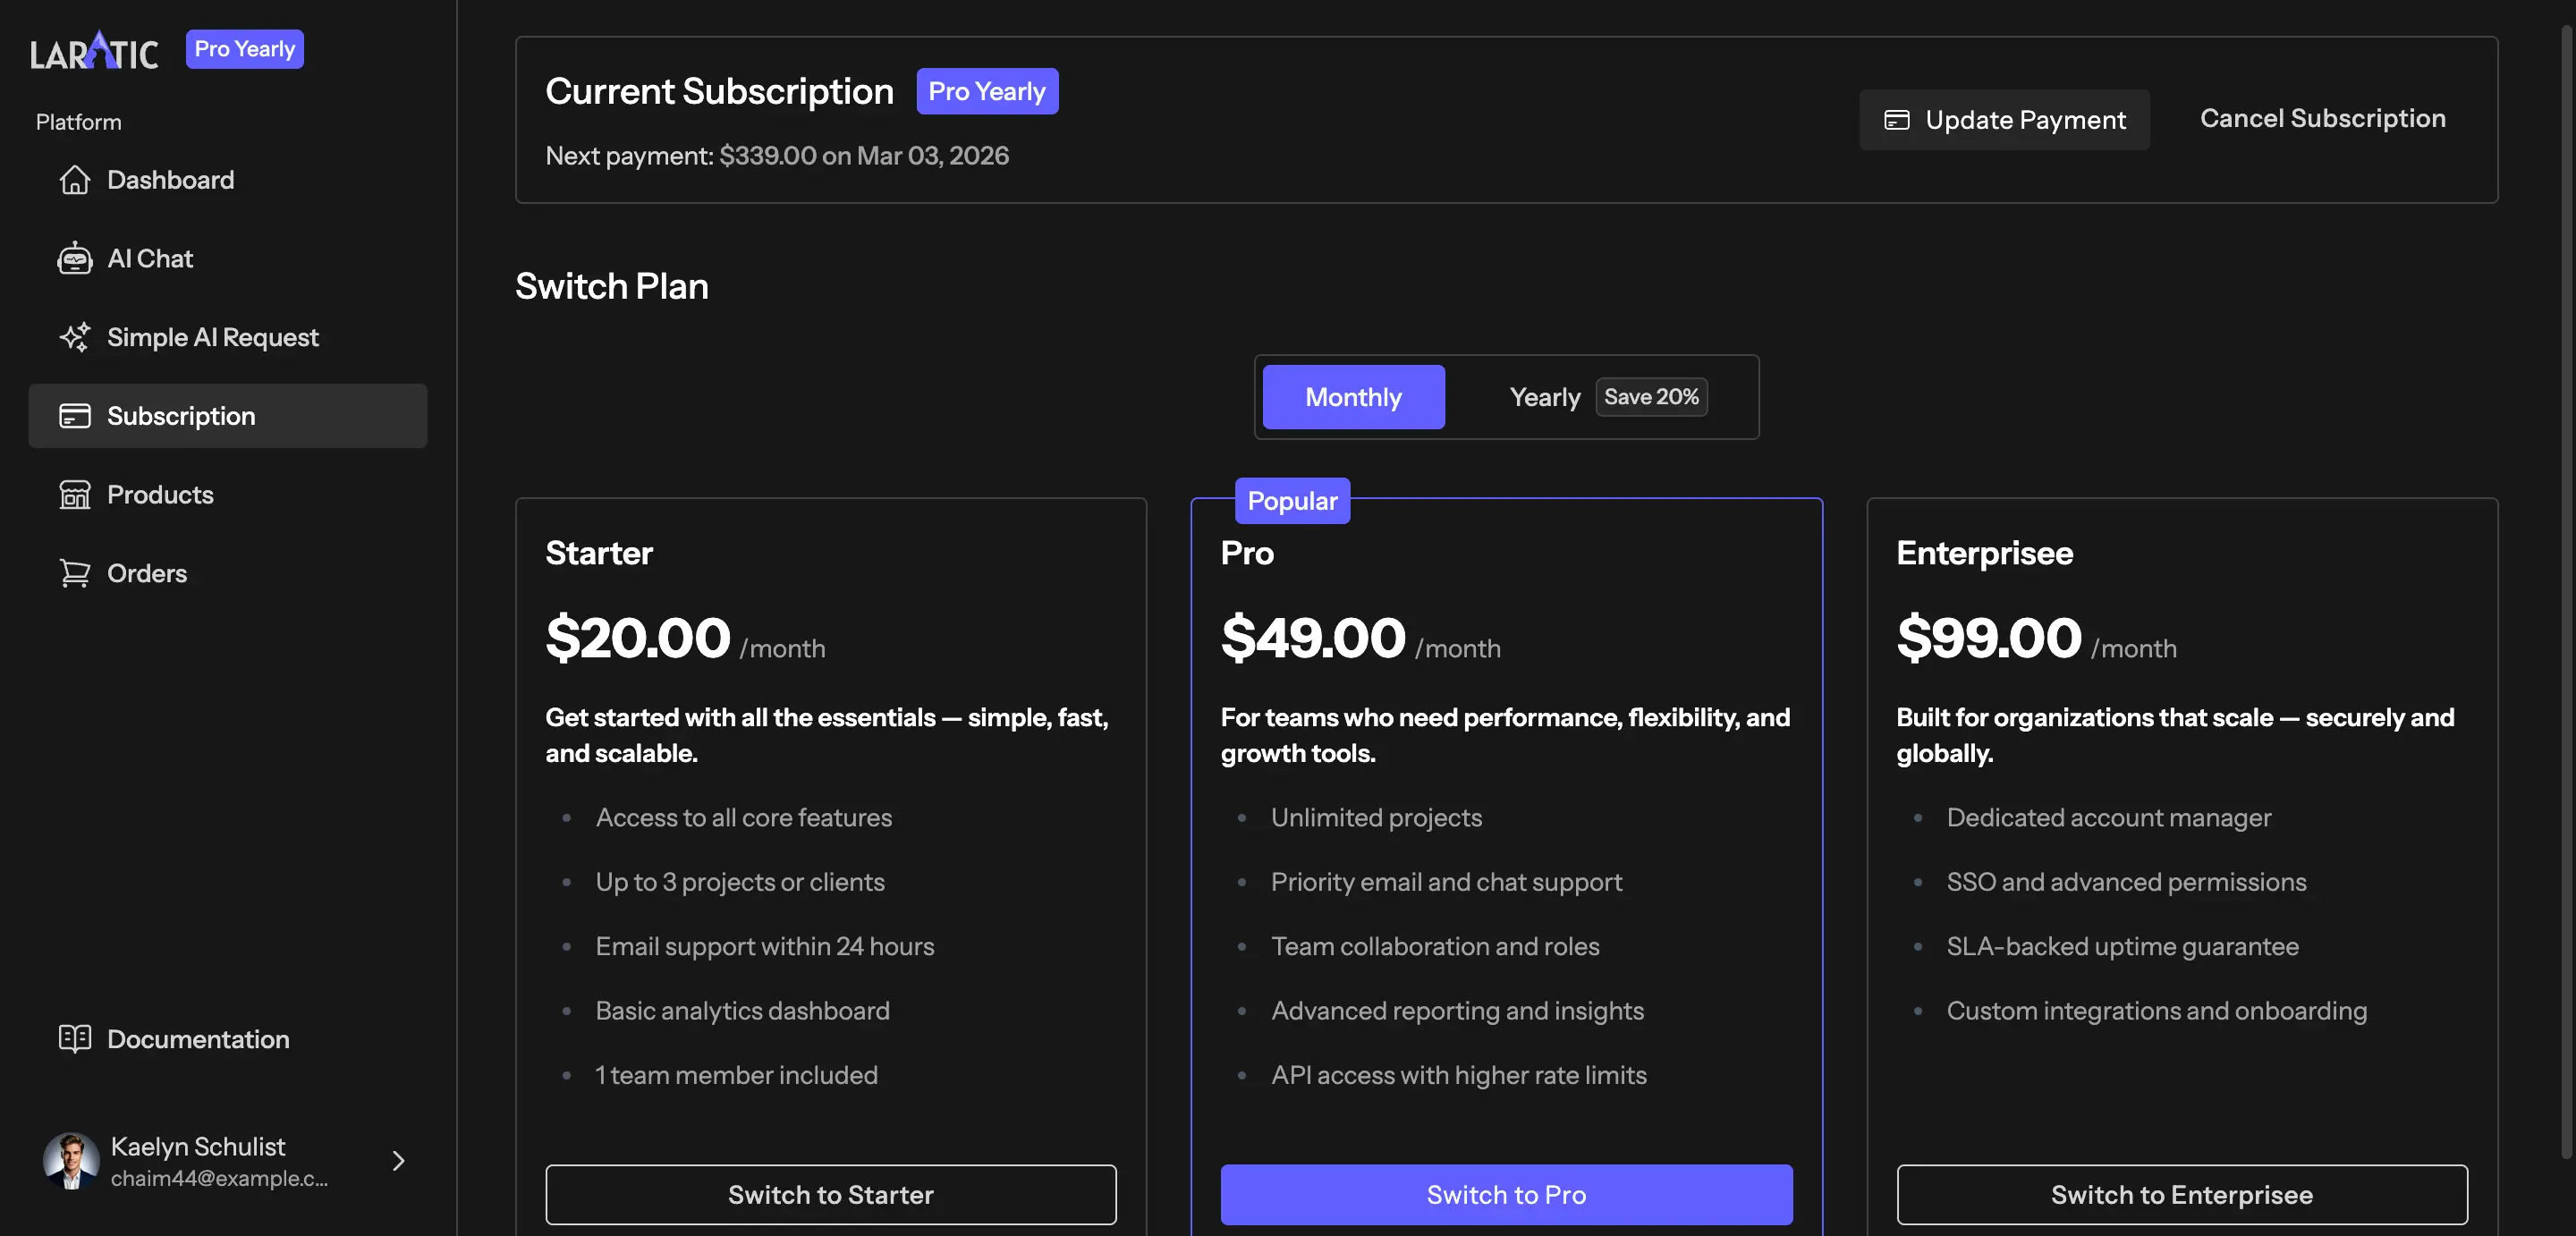Expand the user menu chevron
This screenshot has height=1236, width=2576.
point(398,1161)
